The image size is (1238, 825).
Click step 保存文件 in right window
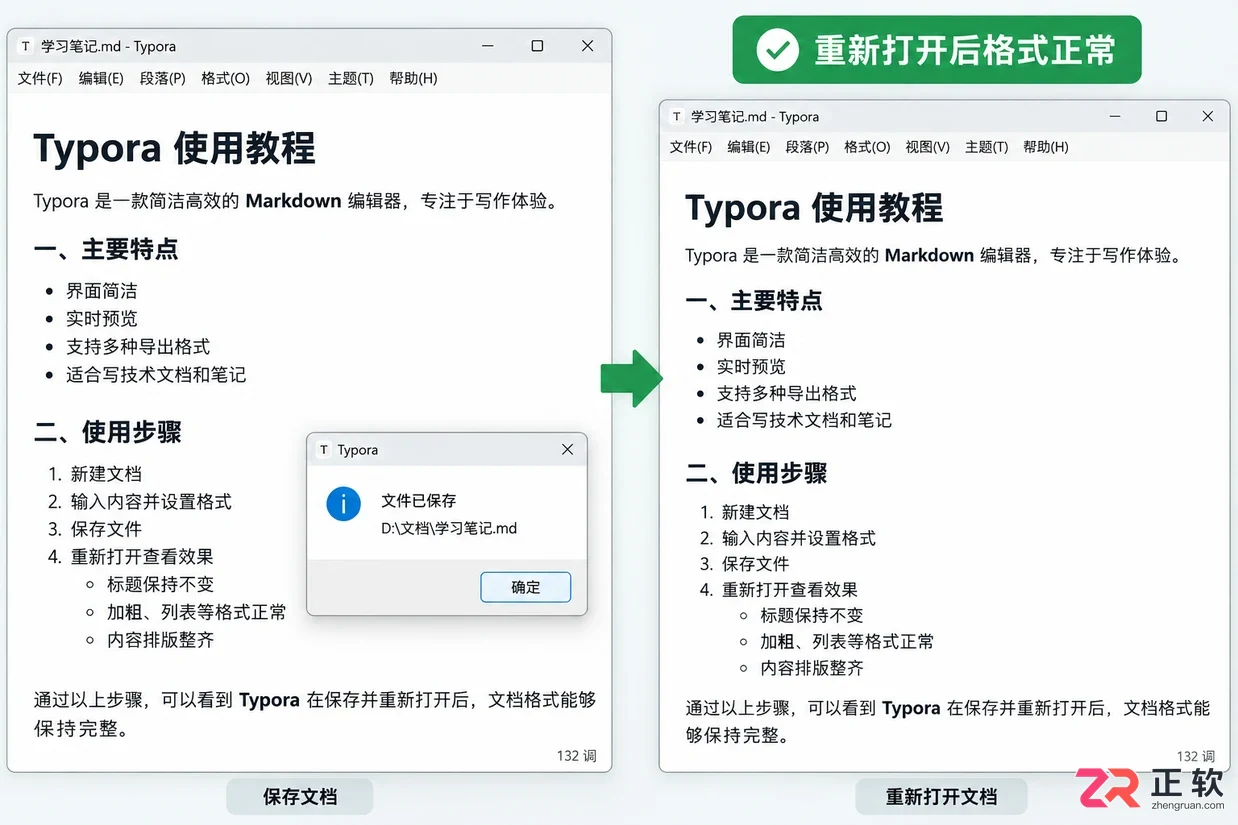point(756,564)
